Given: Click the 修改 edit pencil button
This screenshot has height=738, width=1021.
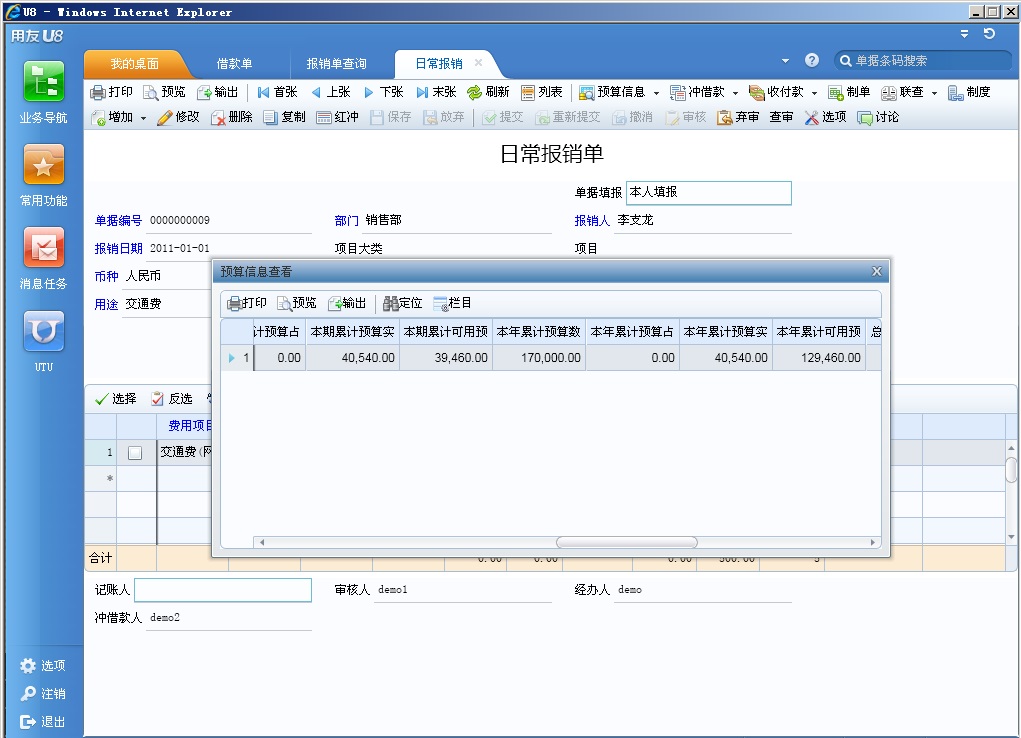Looking at the screenshot, I should point(178,117).
